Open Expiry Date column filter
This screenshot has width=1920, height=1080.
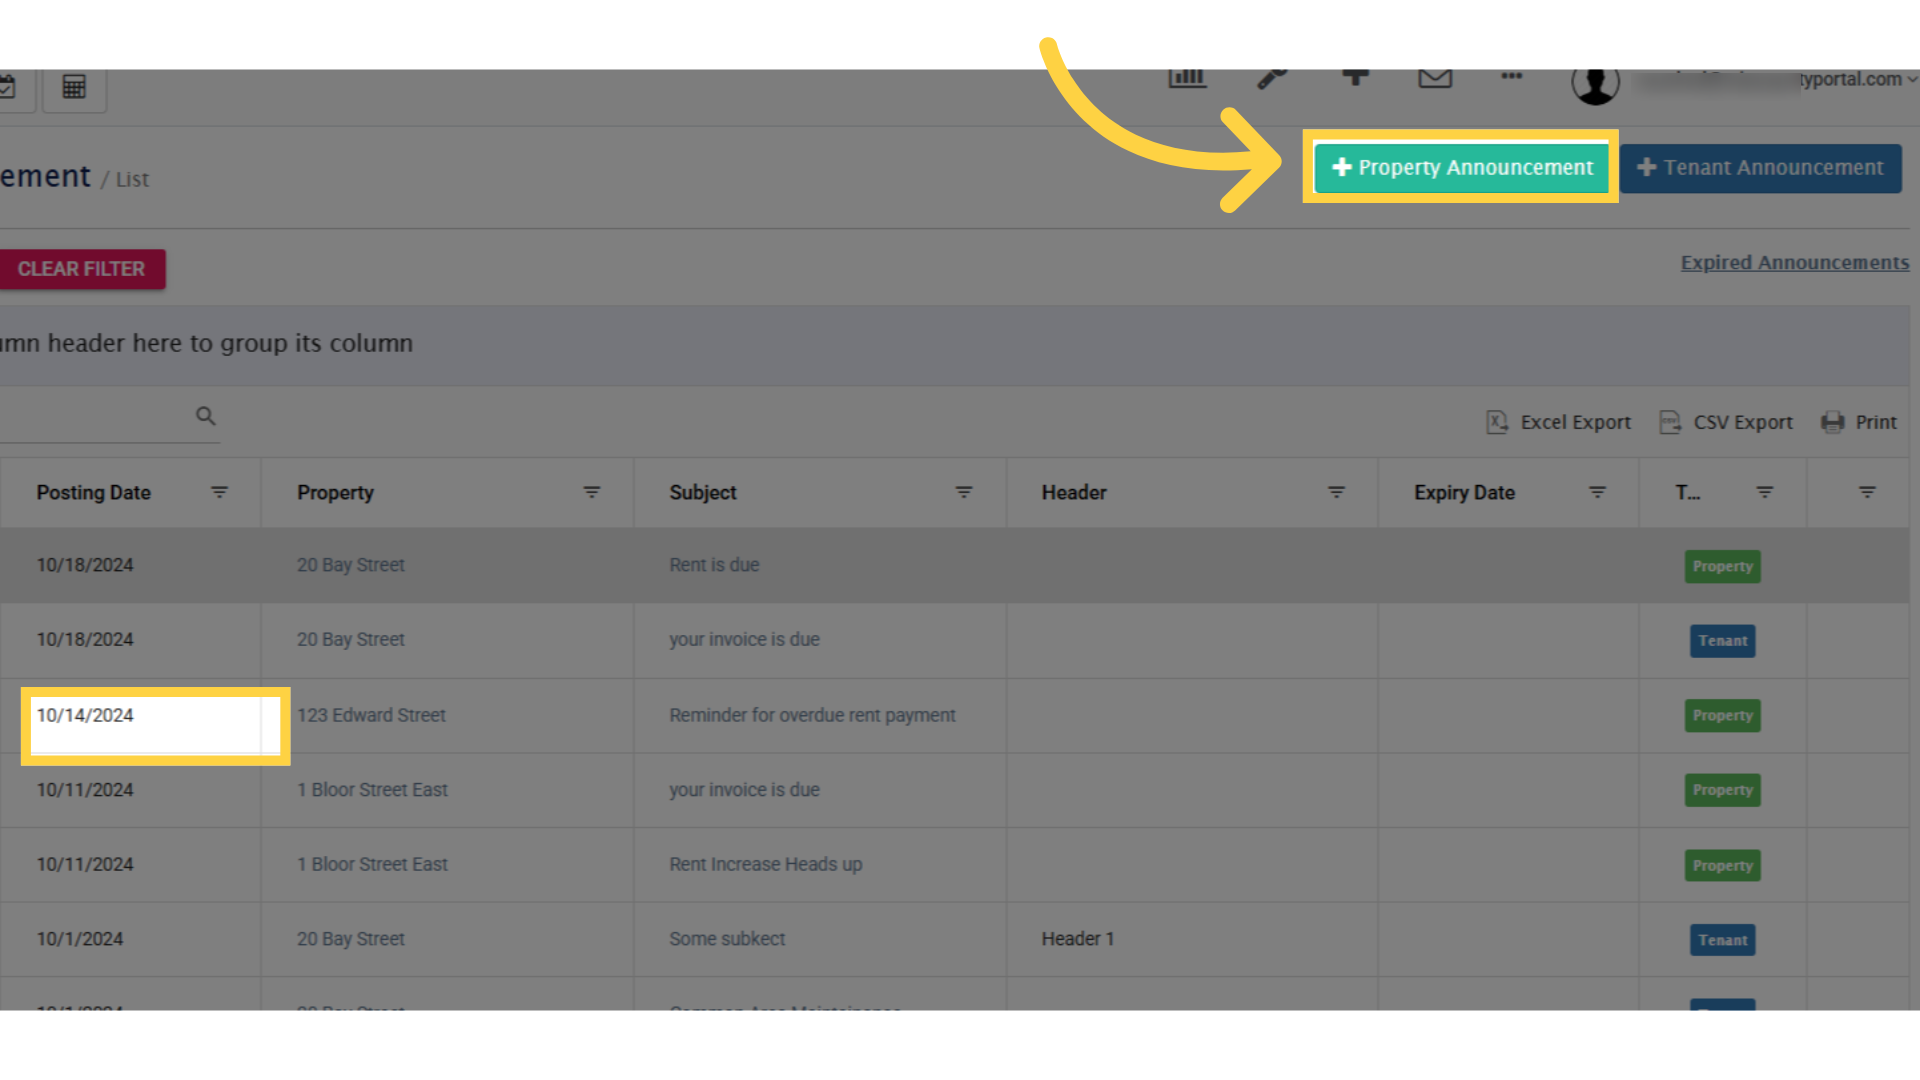click(x=1598, y=492)
